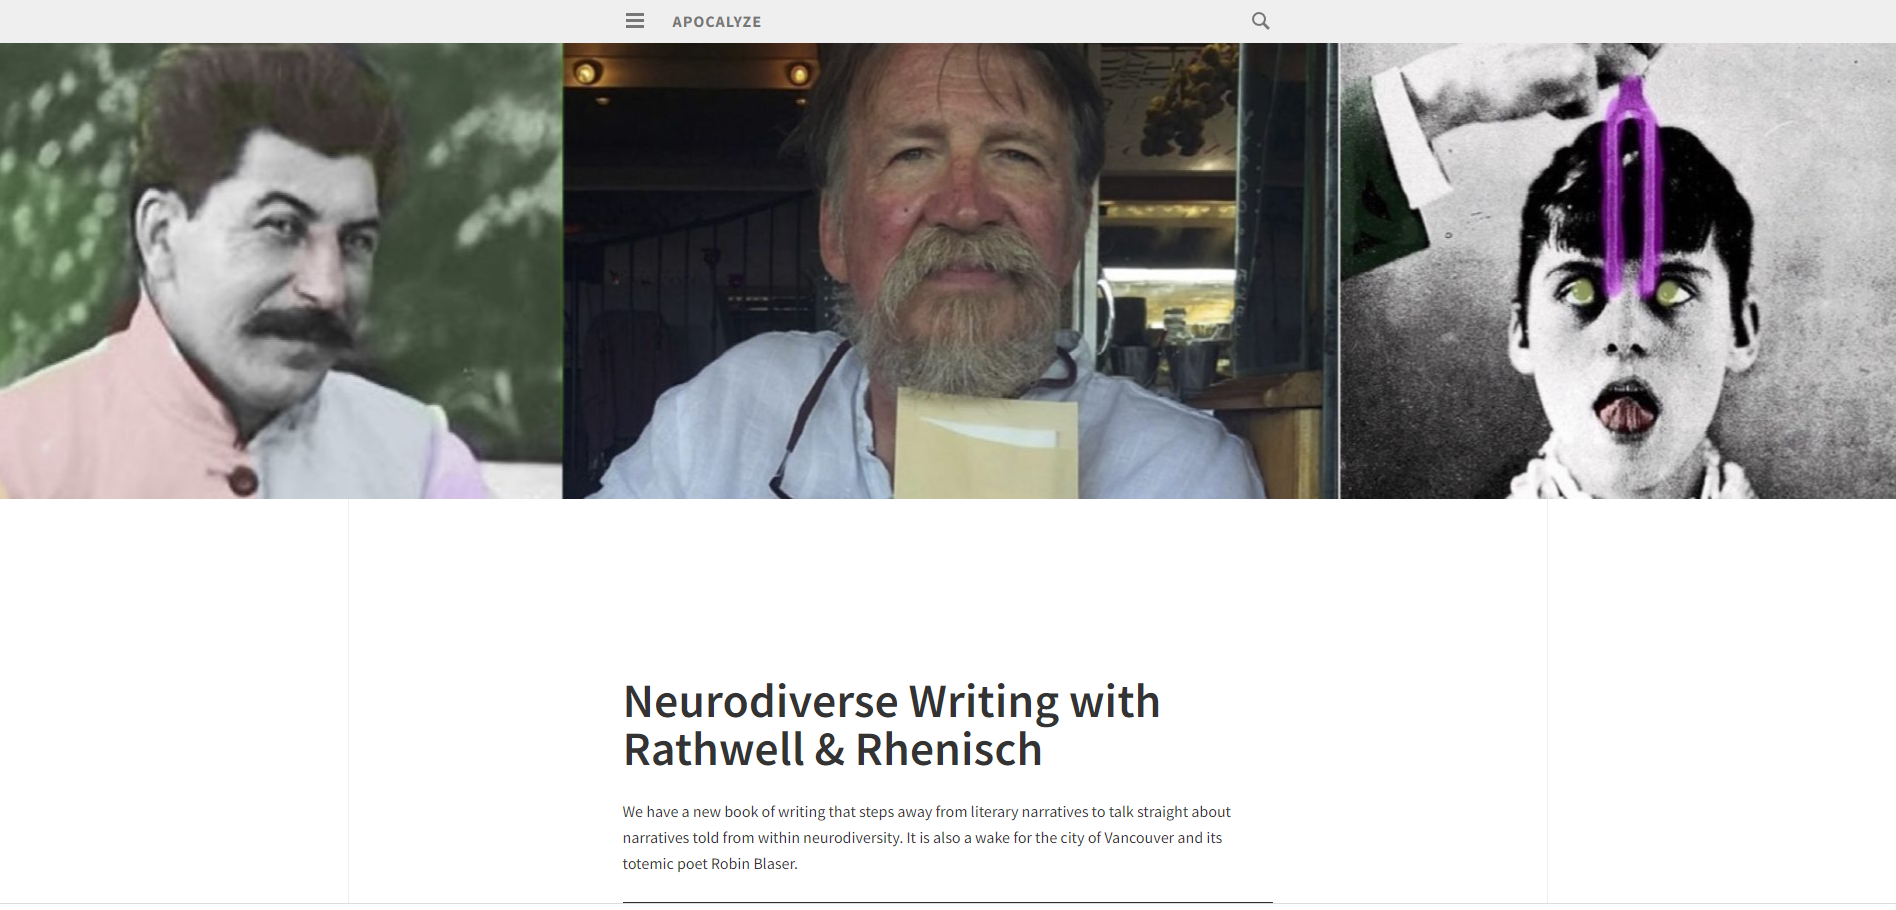The height and width of the screenshot is (910, 1896).
Task: Click the mustached man in pink jacket image
Action: pos(281,271)
